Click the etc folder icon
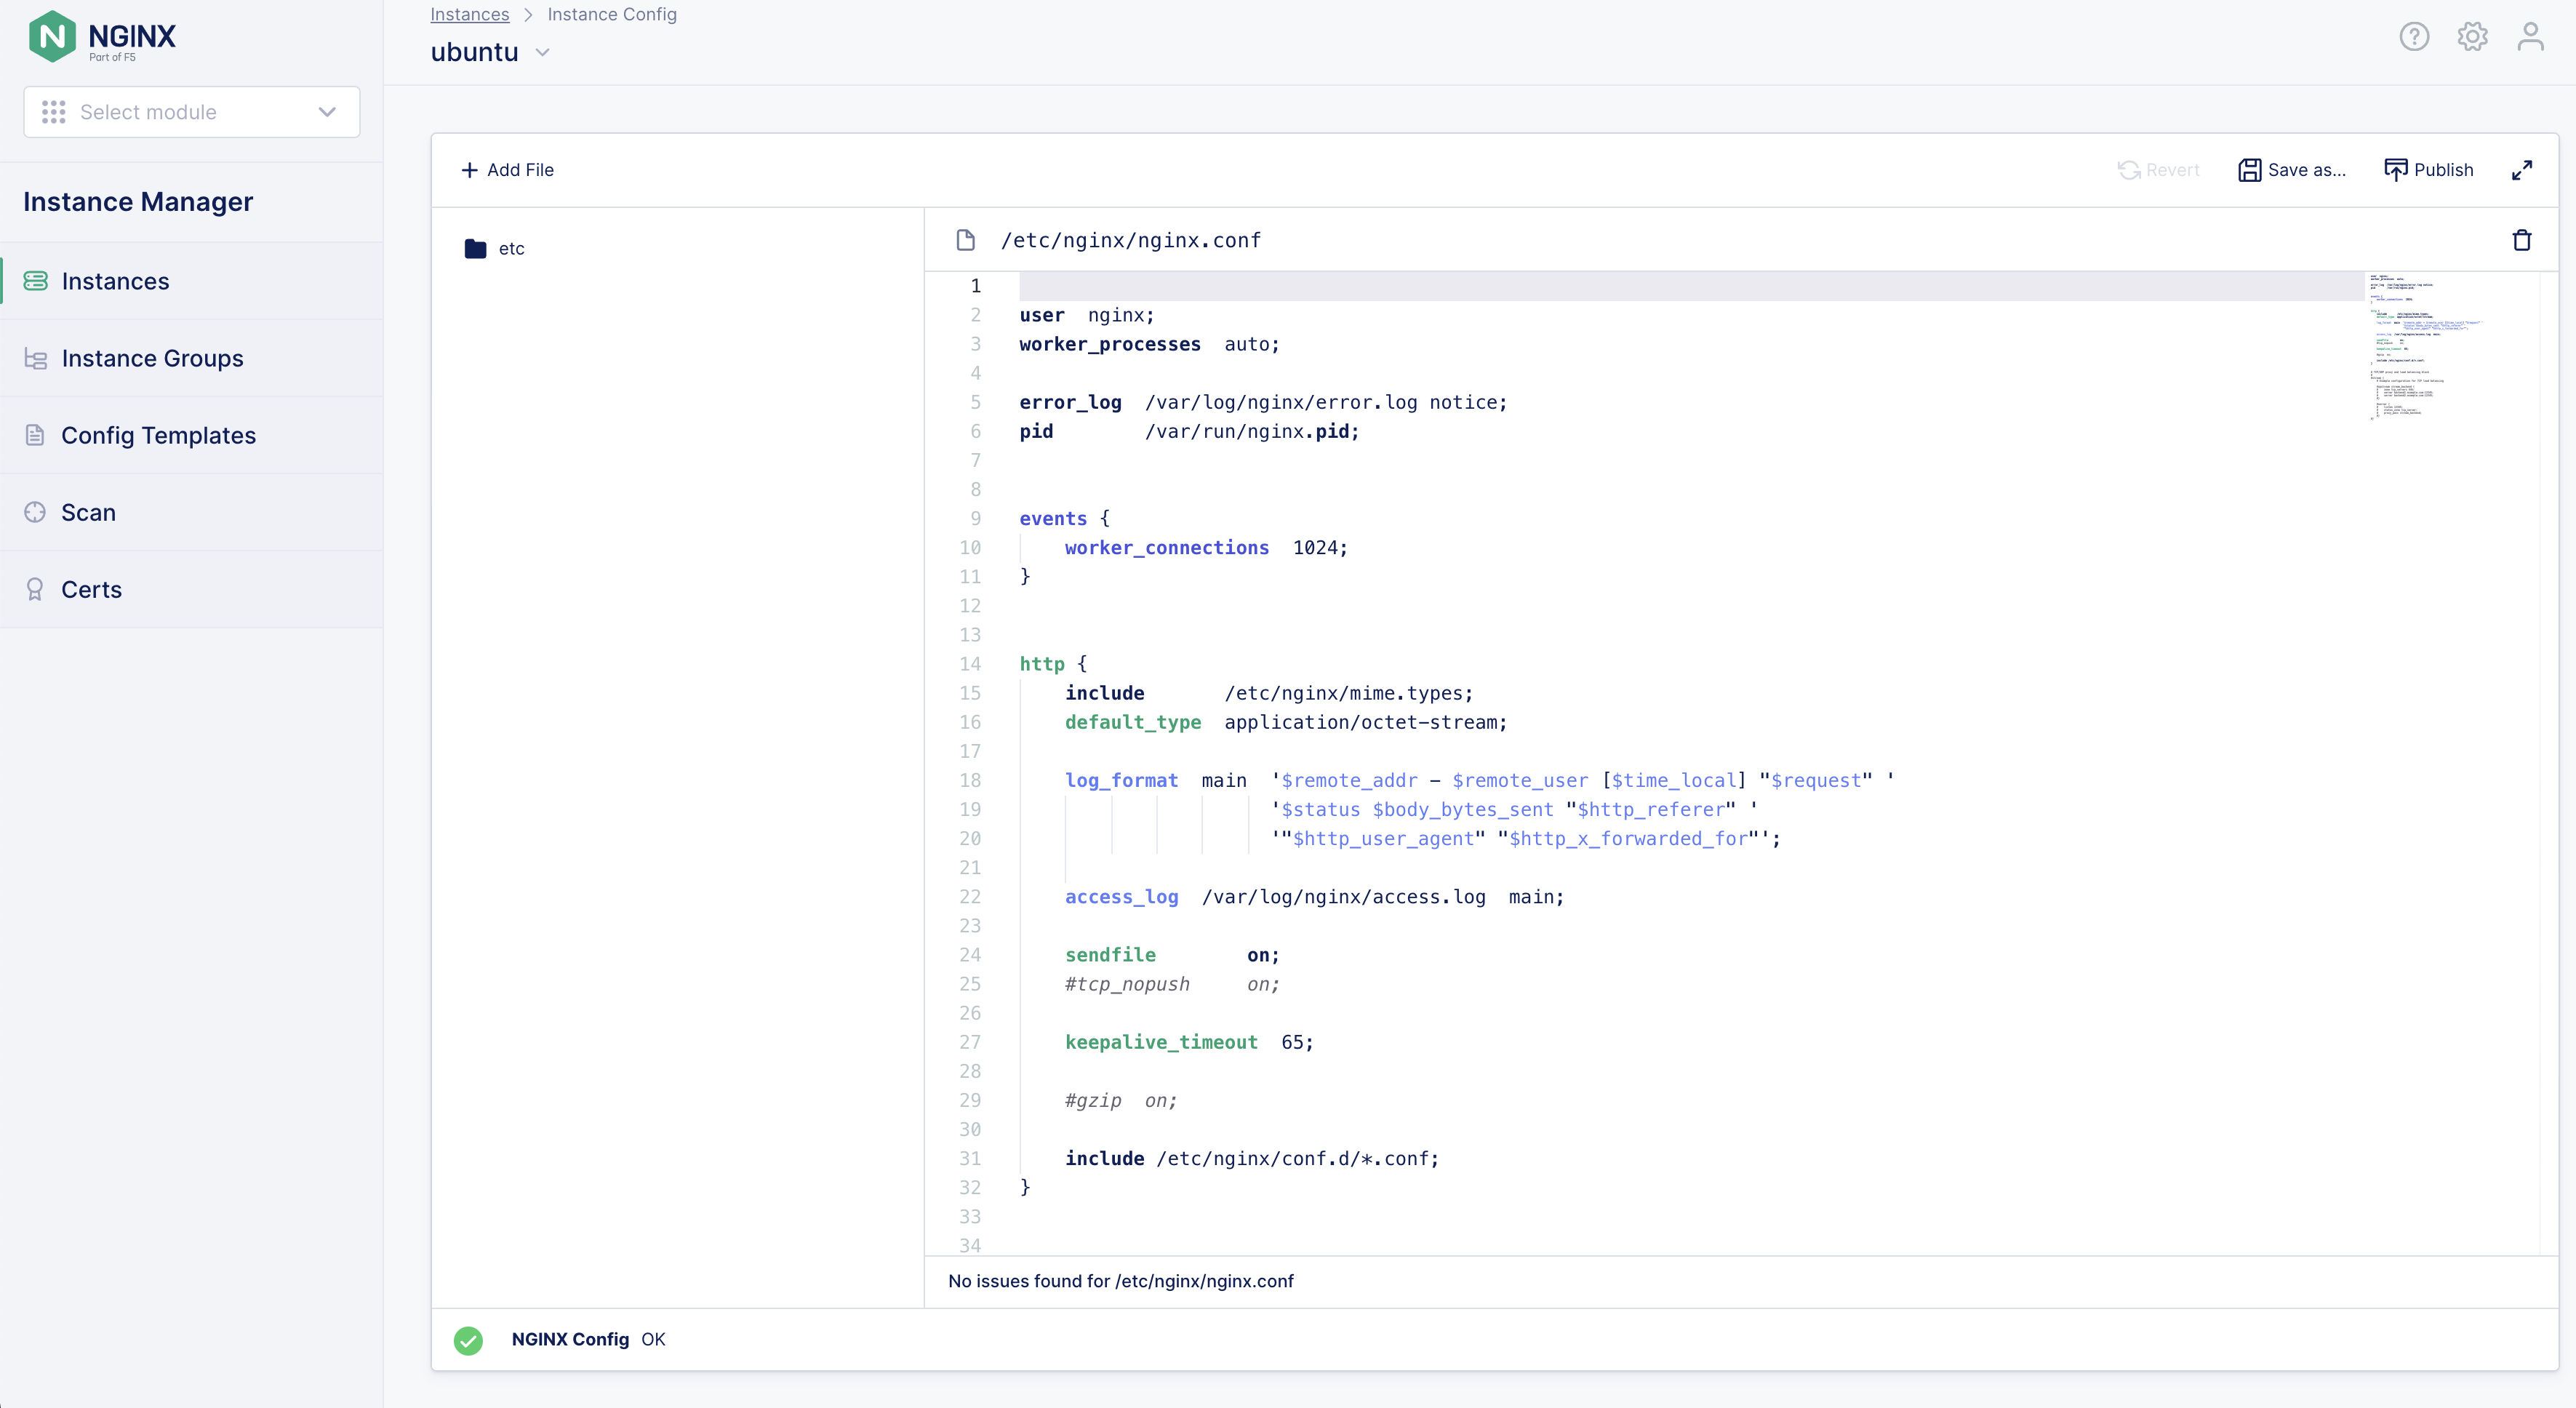Viewport: 2576px width, 1408px height. tap(475, 248)
